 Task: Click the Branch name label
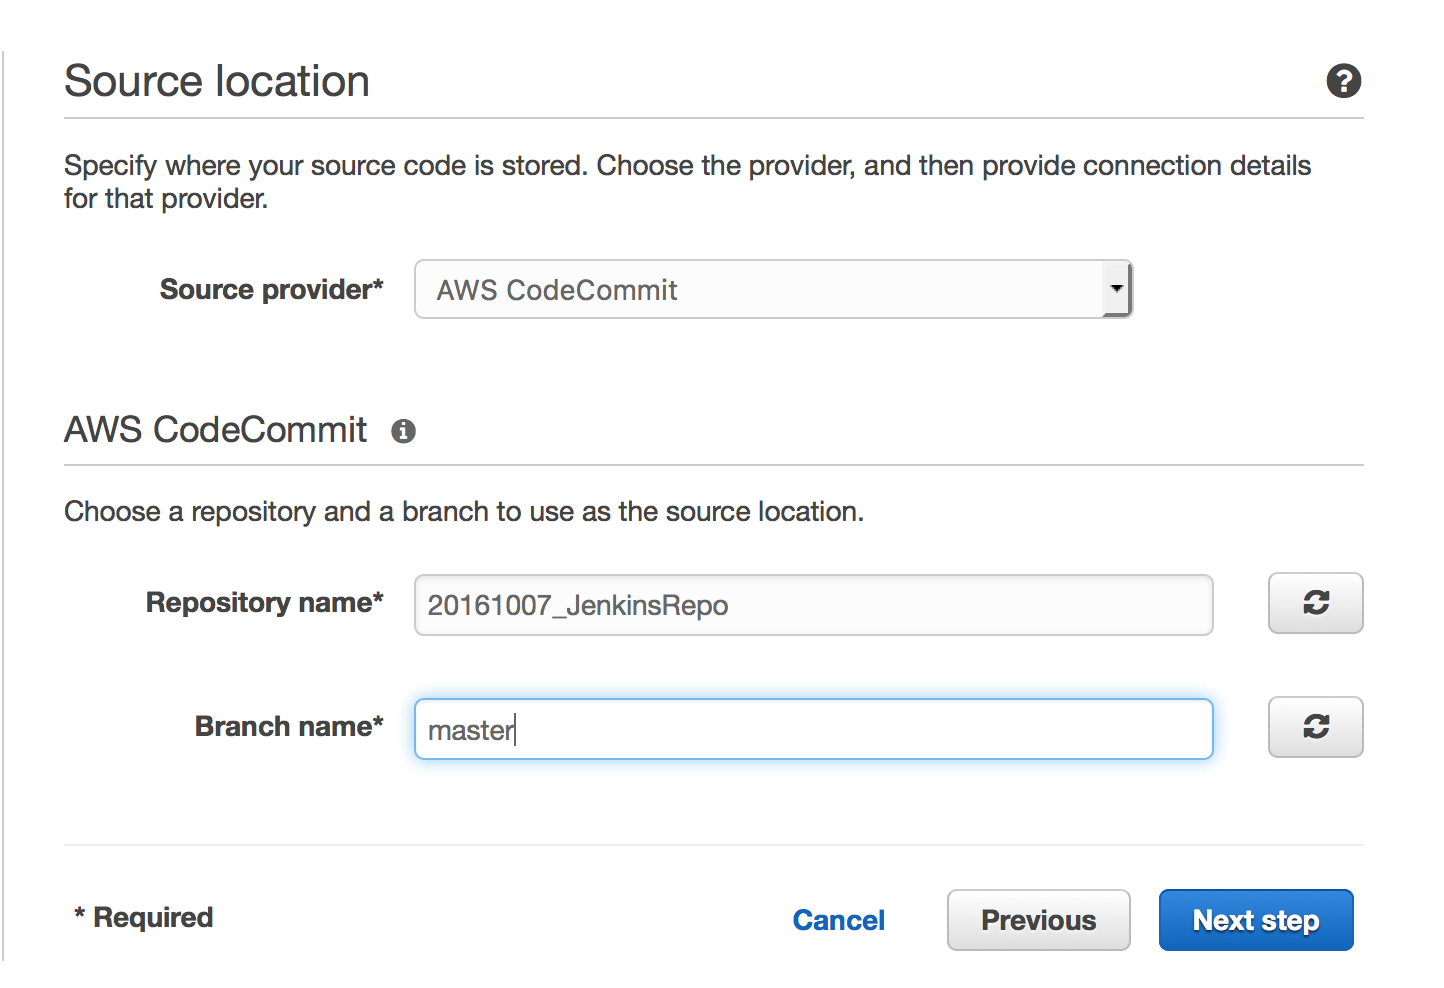(x=289, y=726)
